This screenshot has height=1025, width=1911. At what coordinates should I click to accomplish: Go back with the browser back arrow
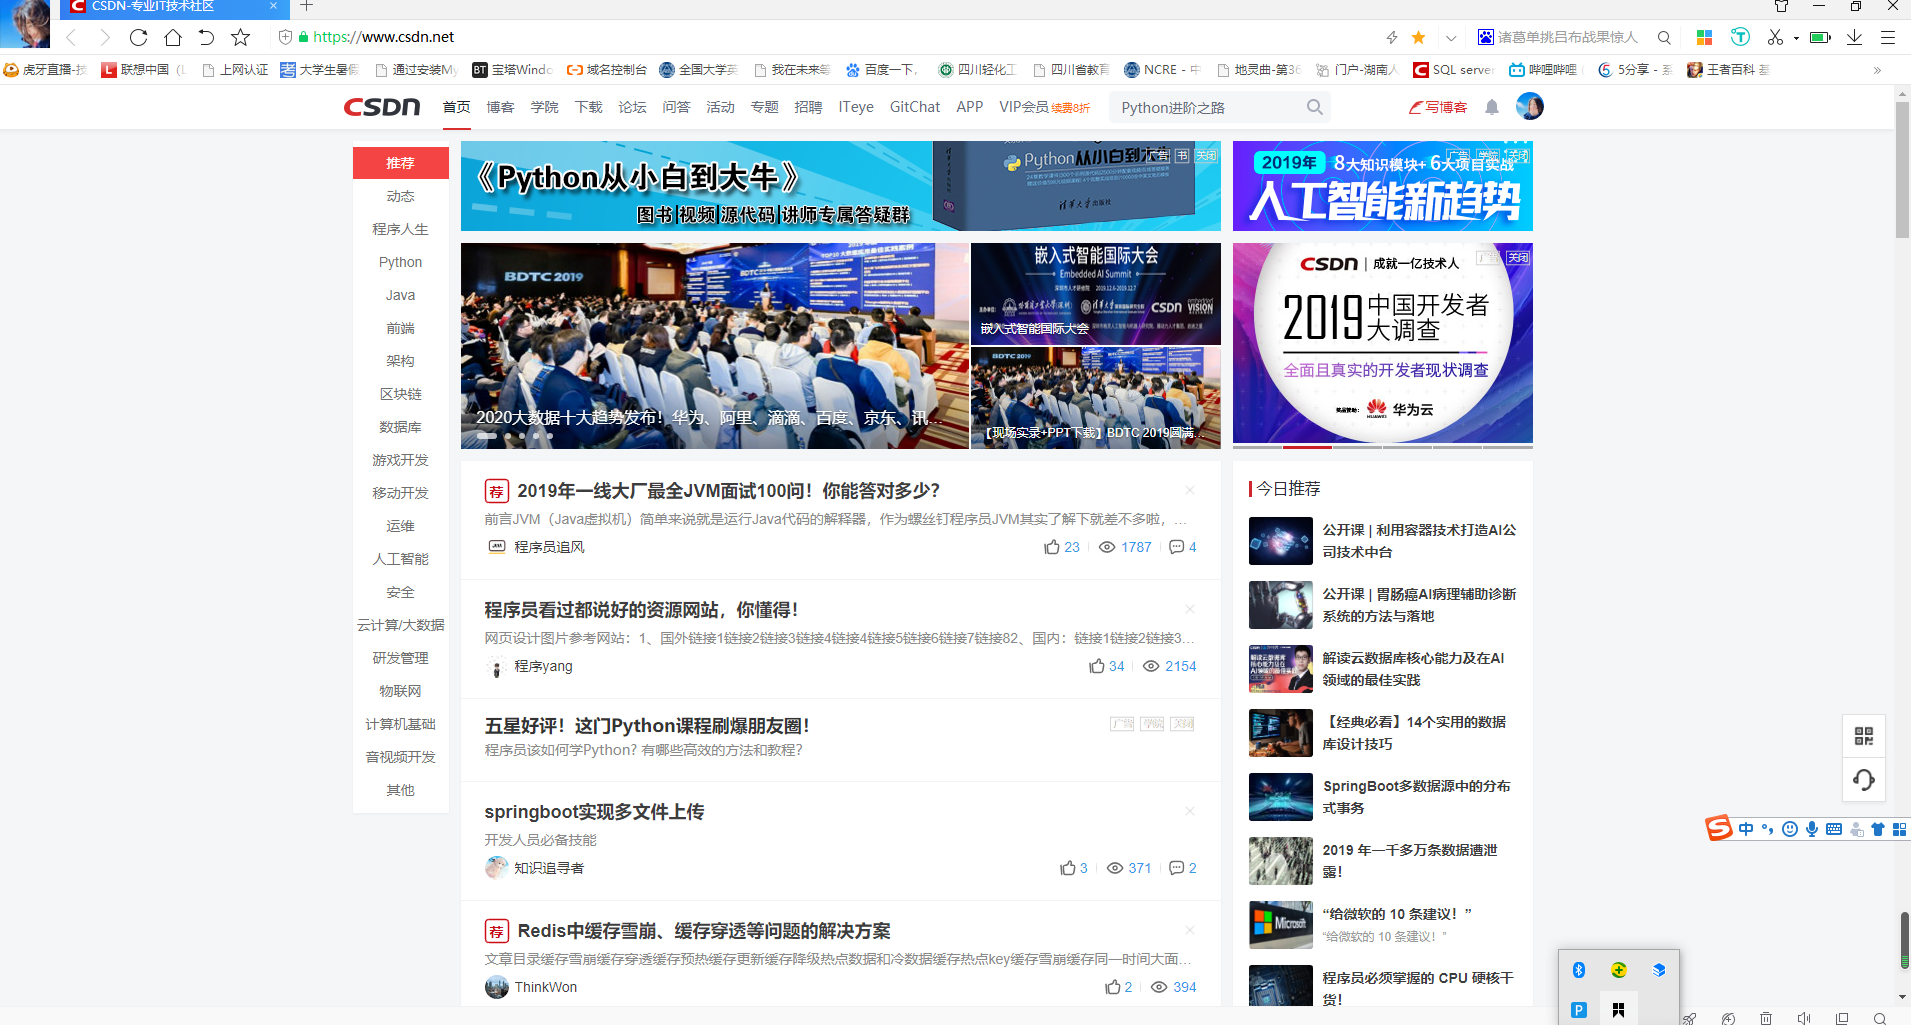click(71, 37)
